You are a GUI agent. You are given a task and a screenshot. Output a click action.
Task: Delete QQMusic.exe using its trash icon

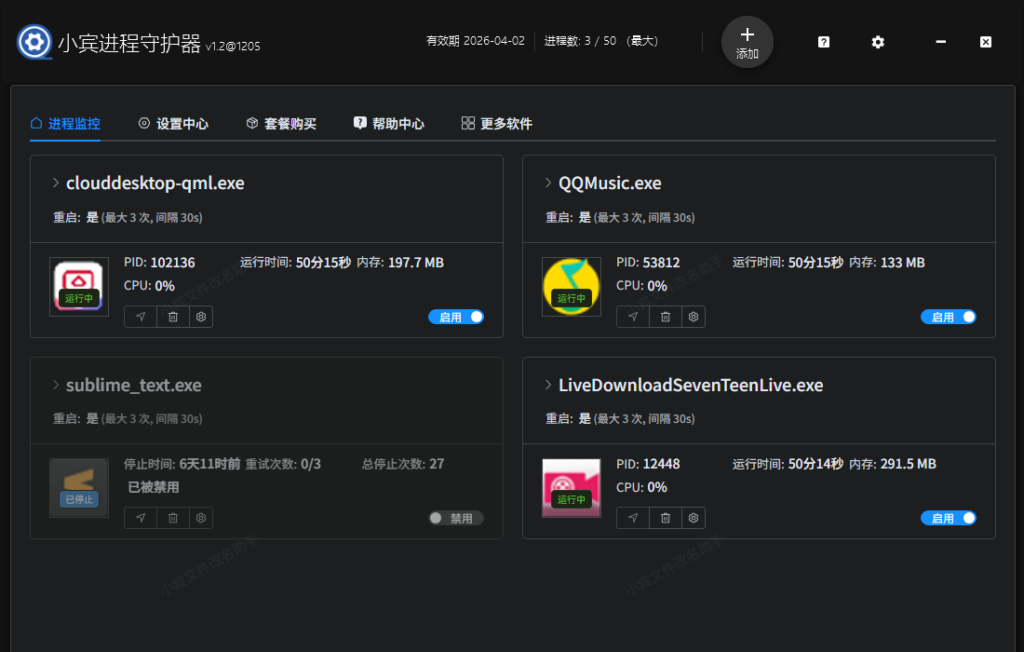coord(664,316)
